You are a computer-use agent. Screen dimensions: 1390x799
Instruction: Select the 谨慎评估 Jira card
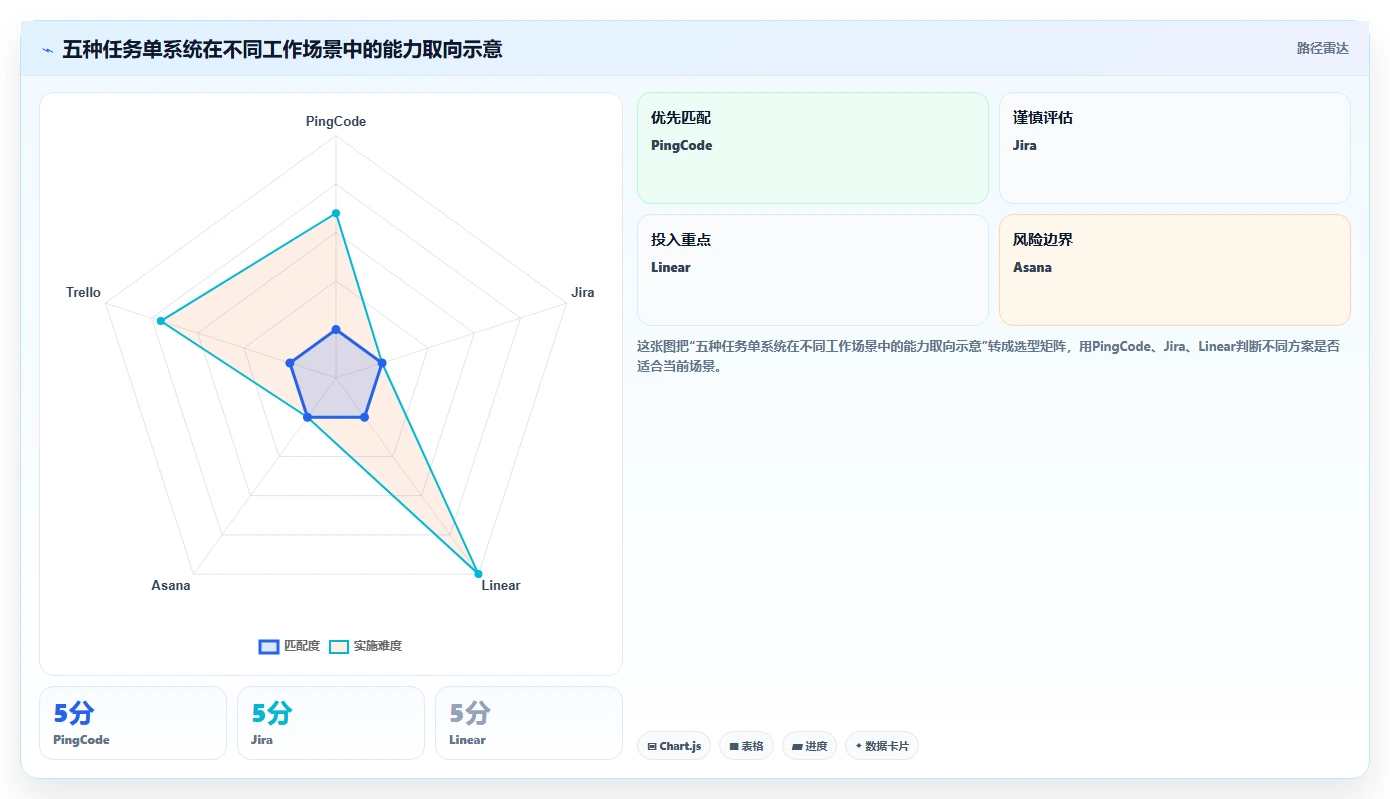point(1174,148)
